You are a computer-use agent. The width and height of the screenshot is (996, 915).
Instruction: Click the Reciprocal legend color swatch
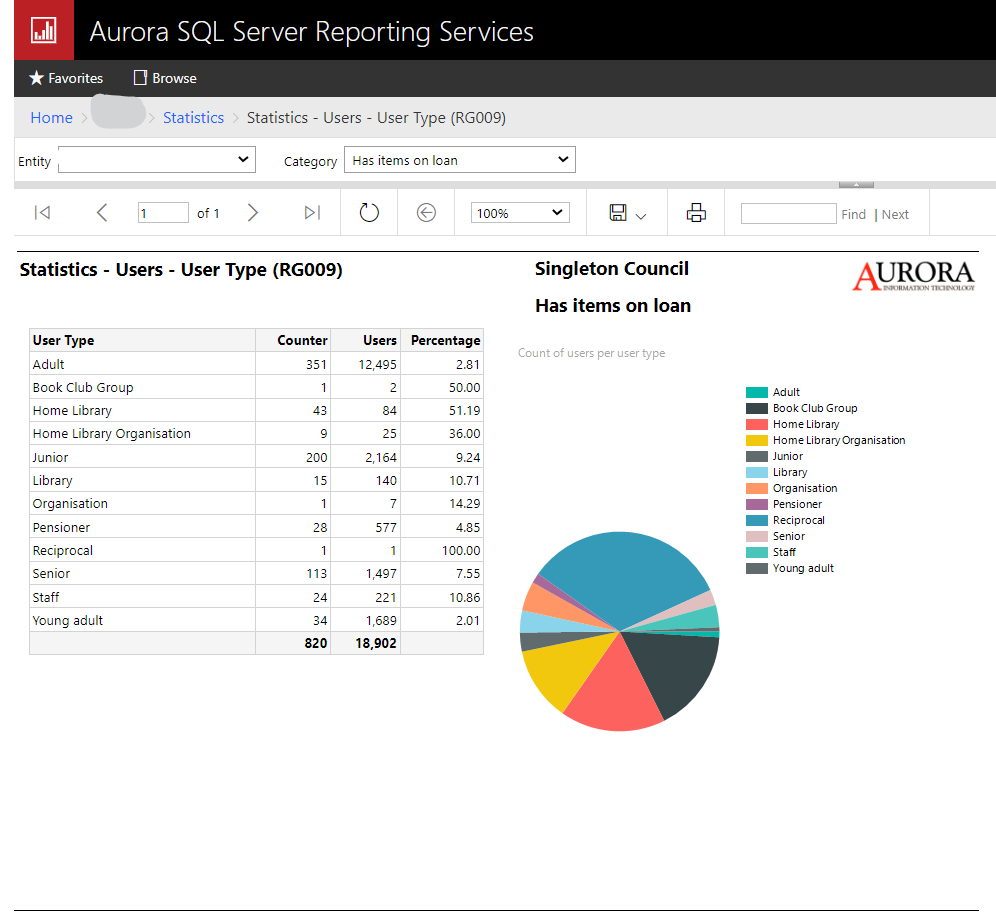(757, 520)
